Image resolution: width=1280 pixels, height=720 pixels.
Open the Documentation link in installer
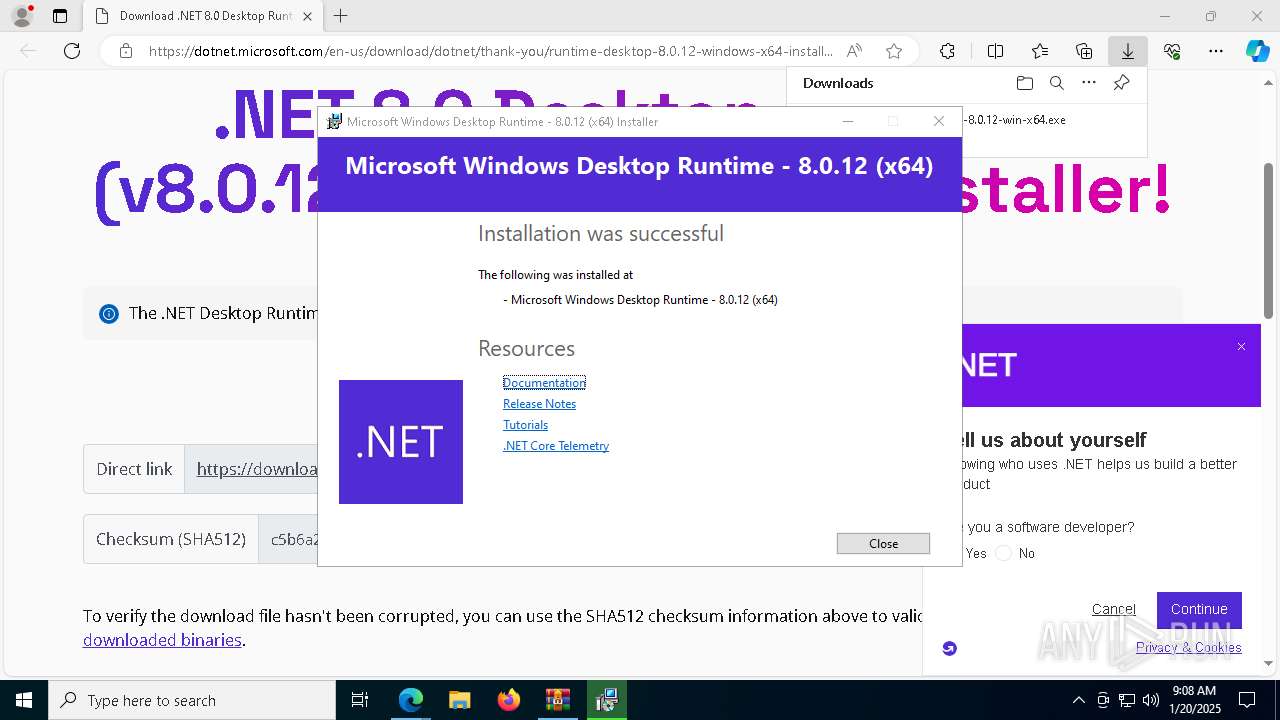coord(544,383)
